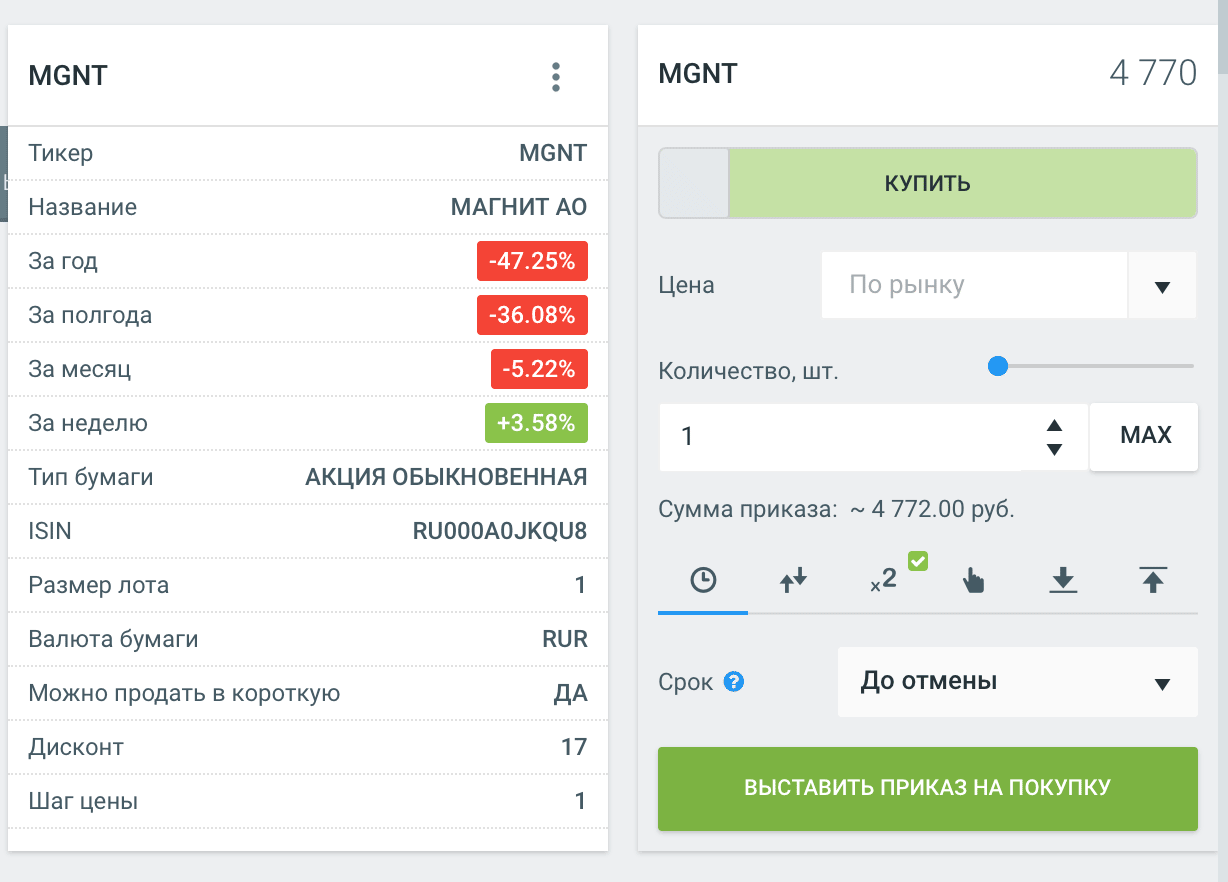1228x882 pixels.
Task: Select the upward arrow to line icon
Action: (x=1153, y=580)
